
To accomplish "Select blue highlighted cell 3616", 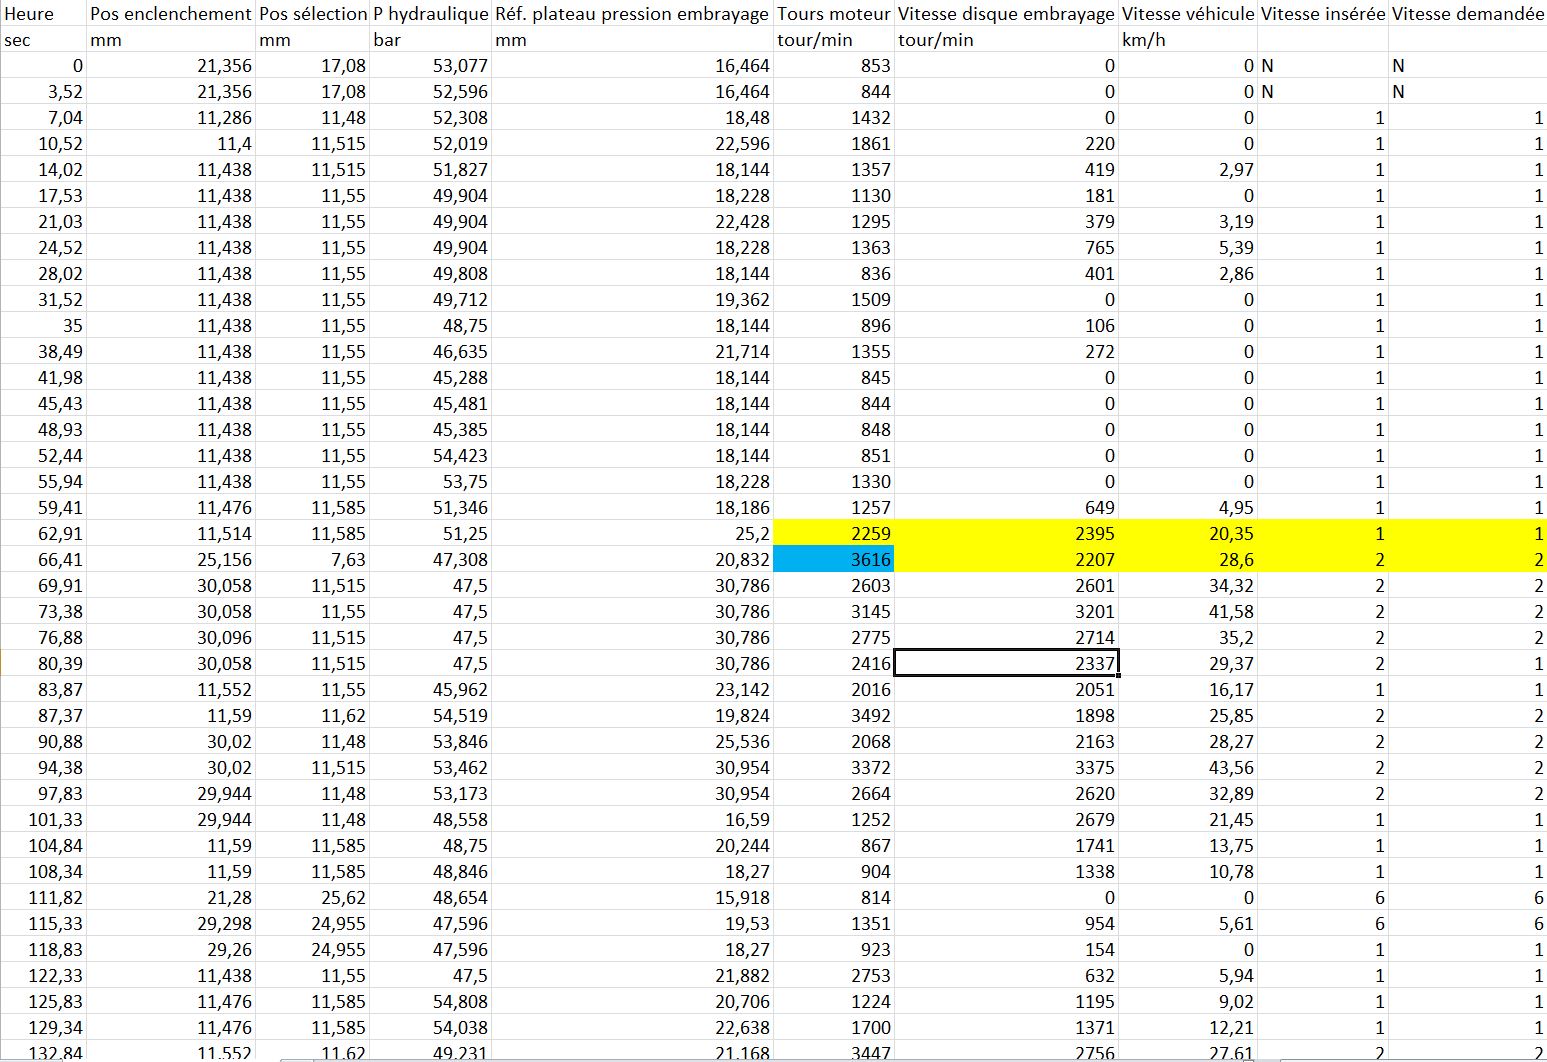I will 834,559.
